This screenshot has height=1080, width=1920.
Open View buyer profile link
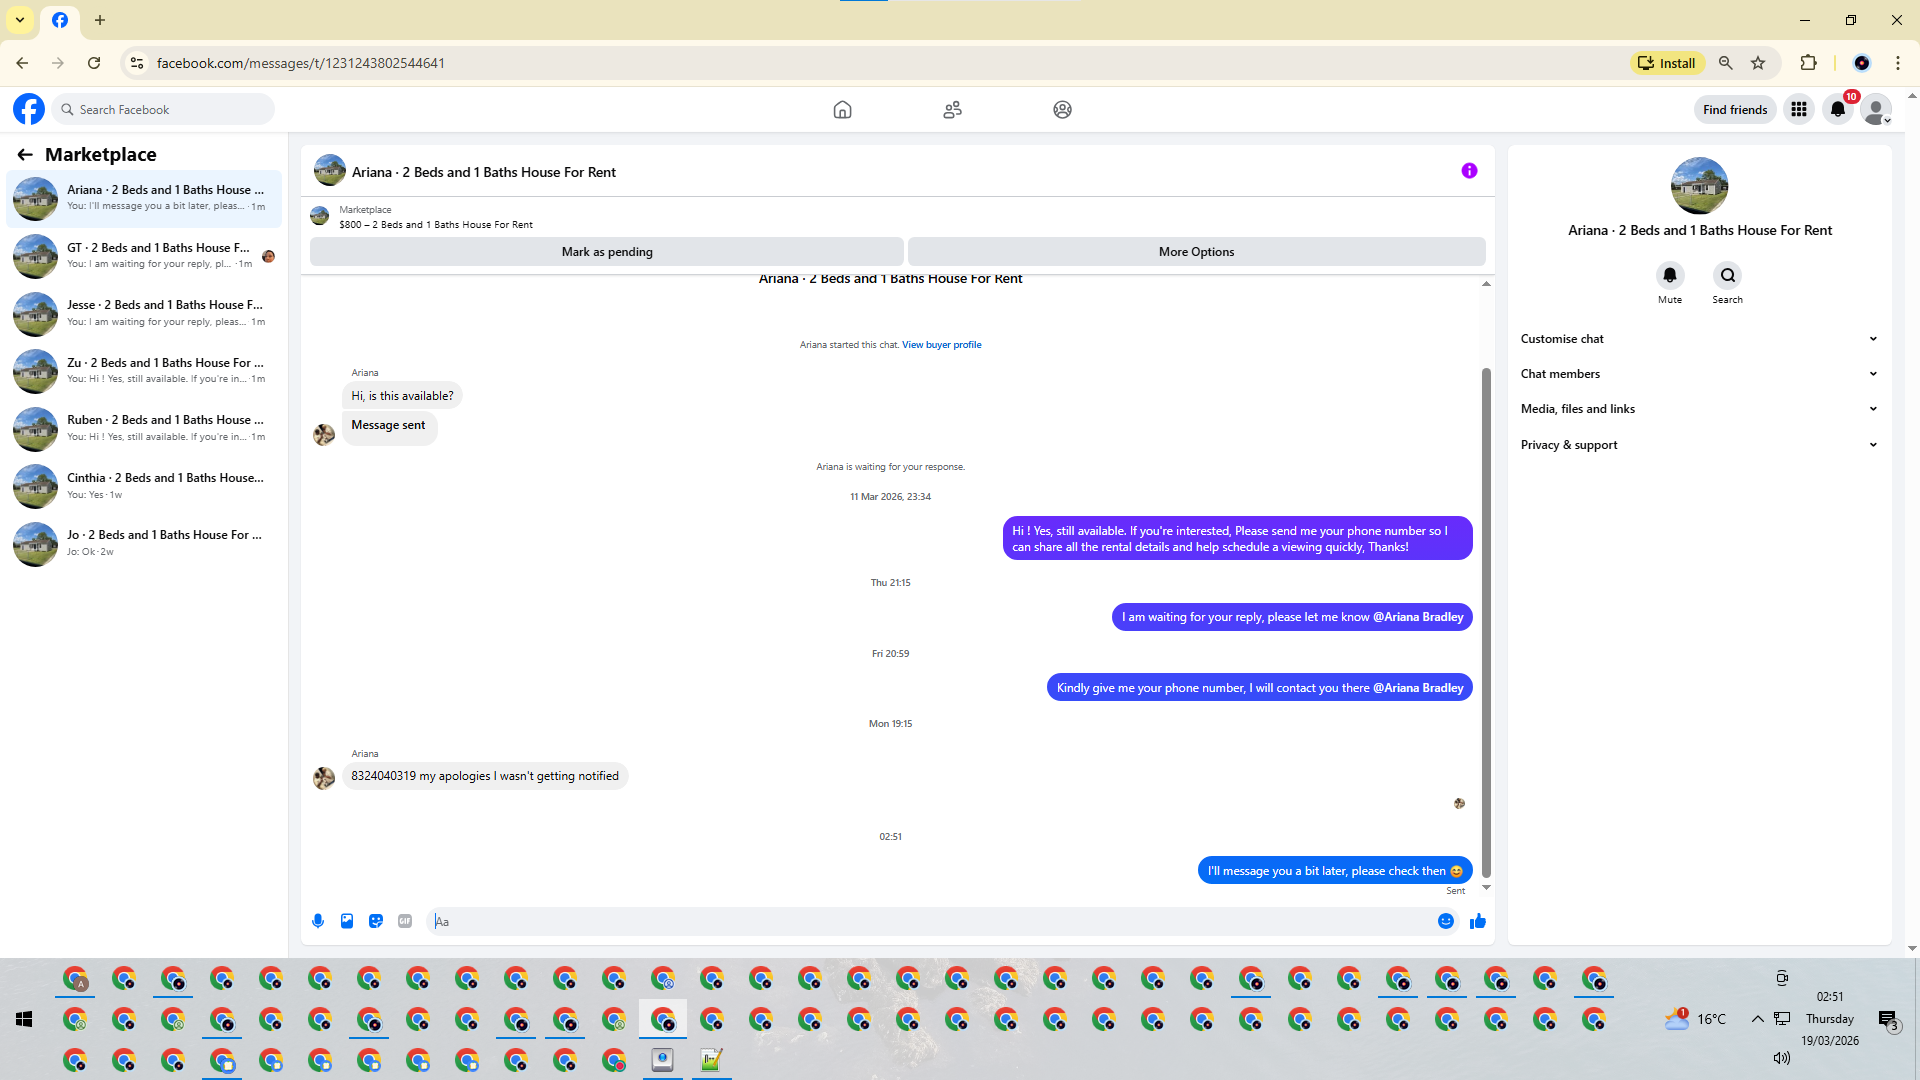tap(941, 345)
